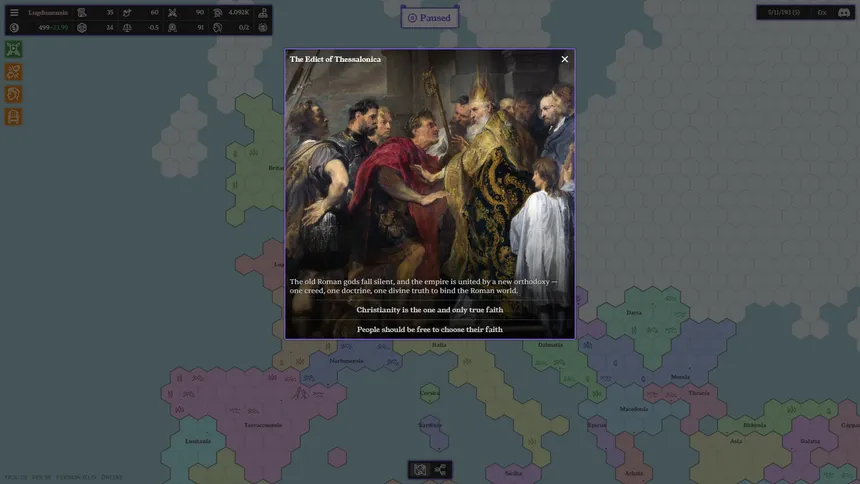The width and height of the screenshot is (860, 484).
Task: Choose 'Christianity is the one and only true faith'
Action: click(430, 310)
